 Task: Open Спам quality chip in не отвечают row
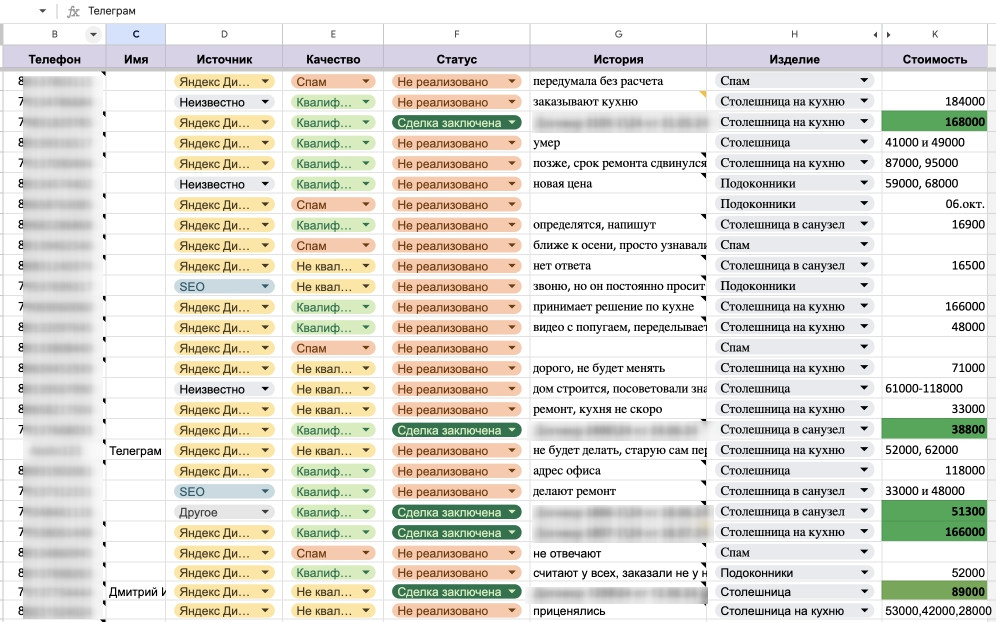click(x=366, y=552)
